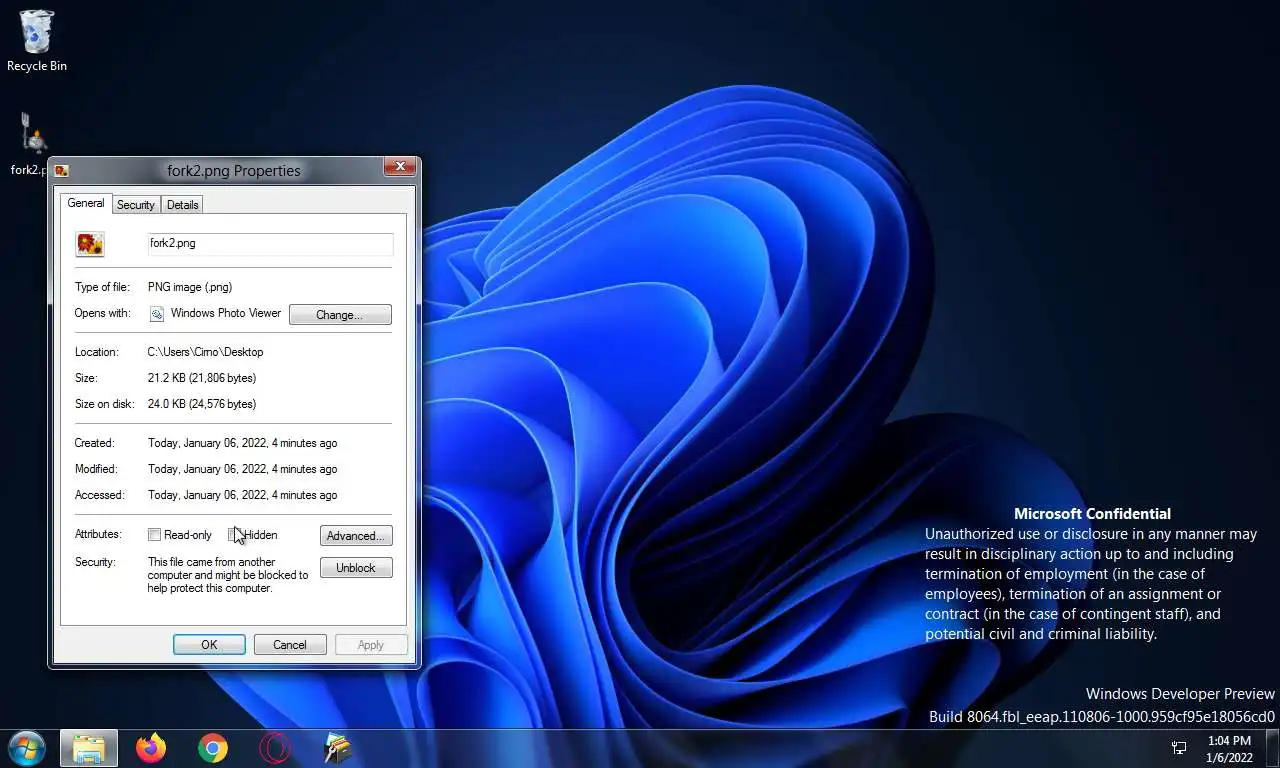Click the Modified date value

tap(243, 469)
